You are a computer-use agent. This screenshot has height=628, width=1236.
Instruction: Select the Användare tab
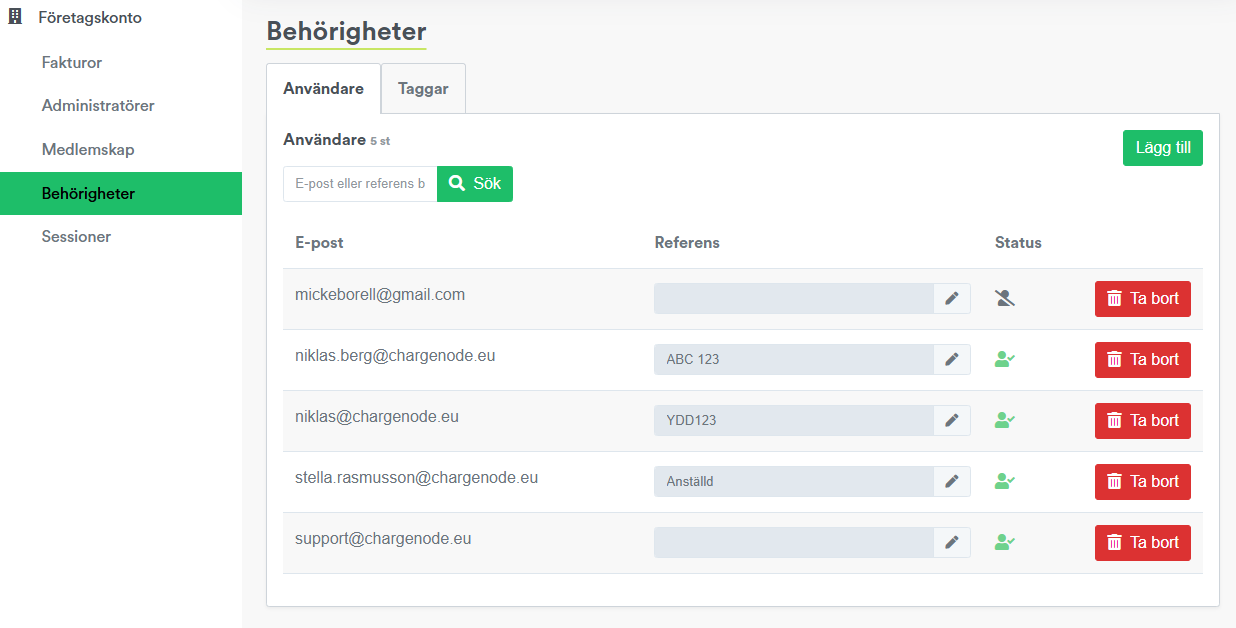point(323,89)
